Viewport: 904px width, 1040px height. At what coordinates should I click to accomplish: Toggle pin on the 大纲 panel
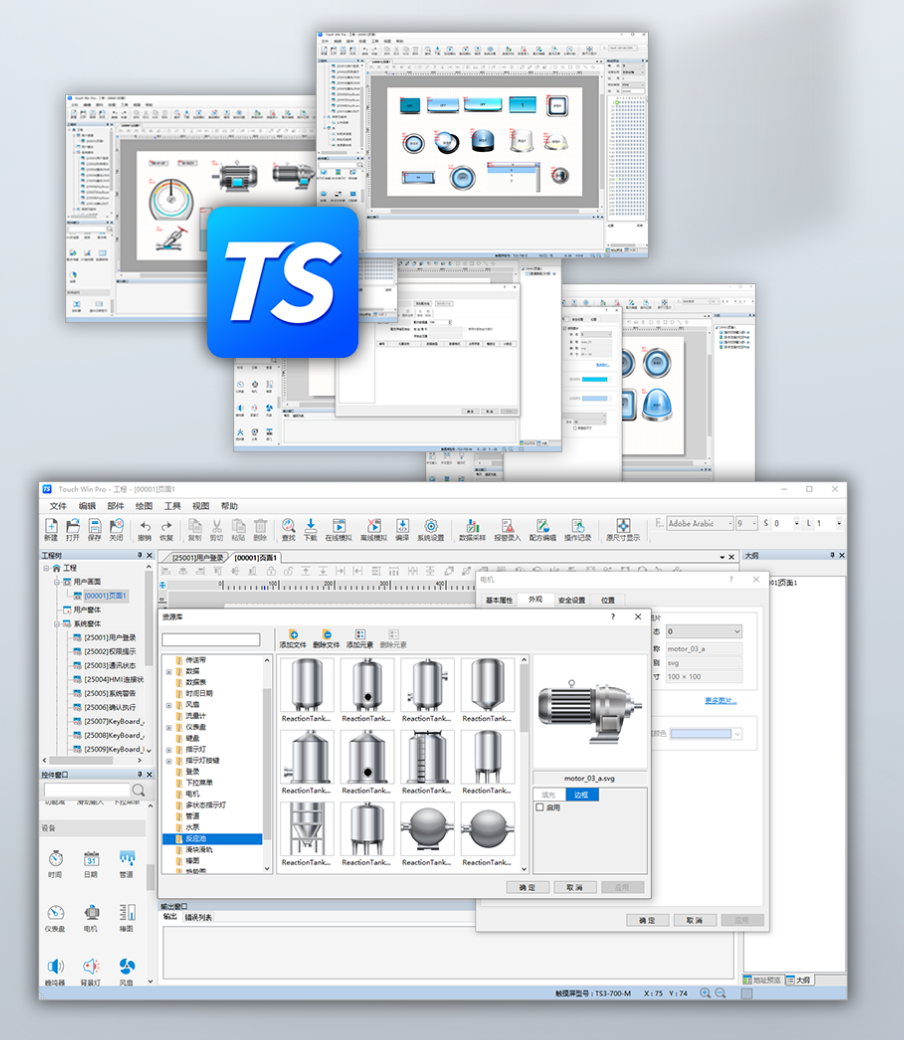click(832, 555)
